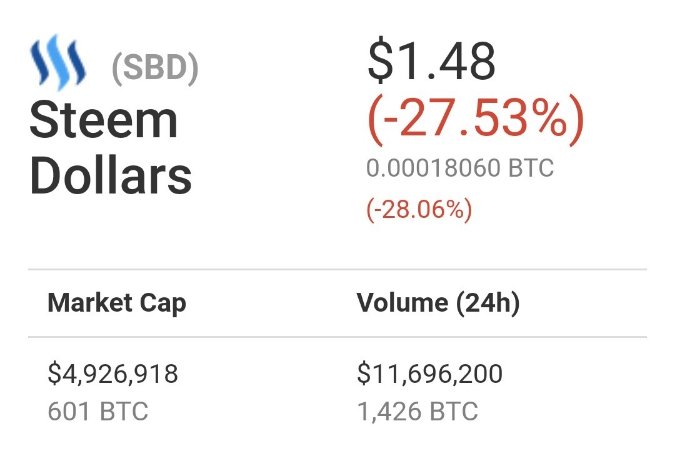
Task: Click the 1,426 BTC volume figure
Action: pos(417,410)
